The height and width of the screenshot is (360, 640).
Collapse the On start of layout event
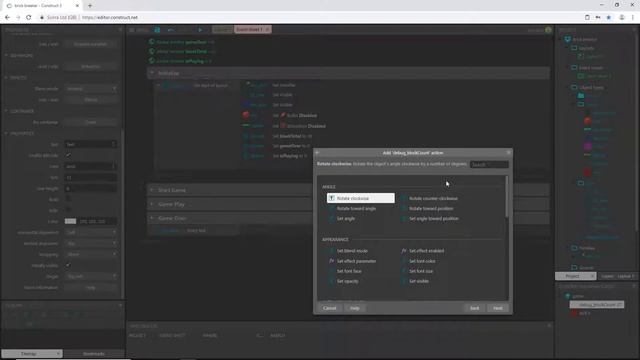[x=158, y=85]
